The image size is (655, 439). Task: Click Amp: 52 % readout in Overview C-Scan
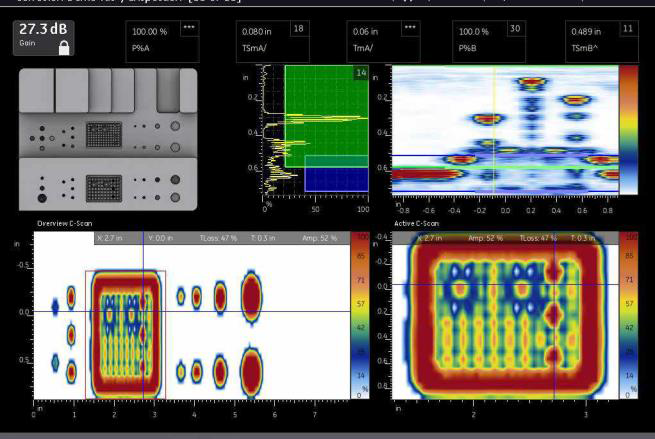pos(320,238)
